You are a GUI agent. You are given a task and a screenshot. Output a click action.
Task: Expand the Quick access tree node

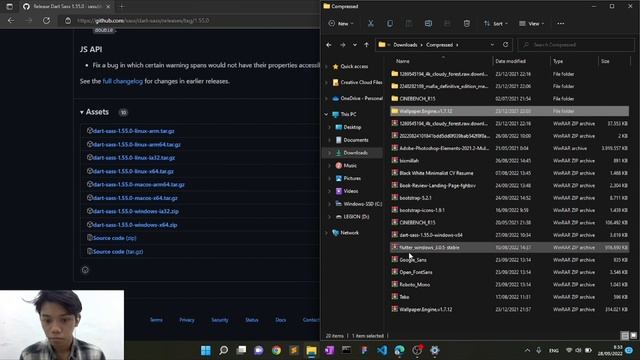[326, 67]
